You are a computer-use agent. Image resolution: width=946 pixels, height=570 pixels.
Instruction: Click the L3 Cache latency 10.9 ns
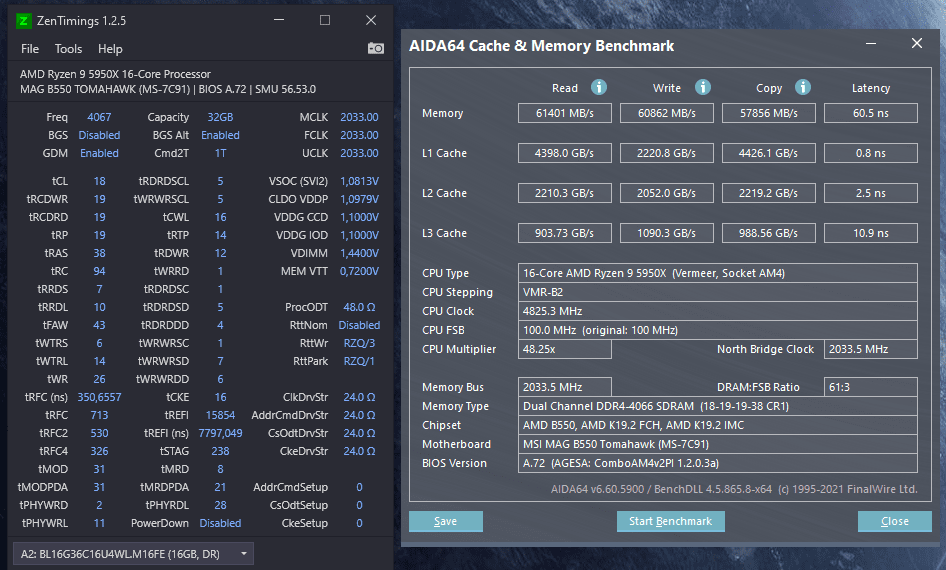pyautogui.click(x=871, y=233)
